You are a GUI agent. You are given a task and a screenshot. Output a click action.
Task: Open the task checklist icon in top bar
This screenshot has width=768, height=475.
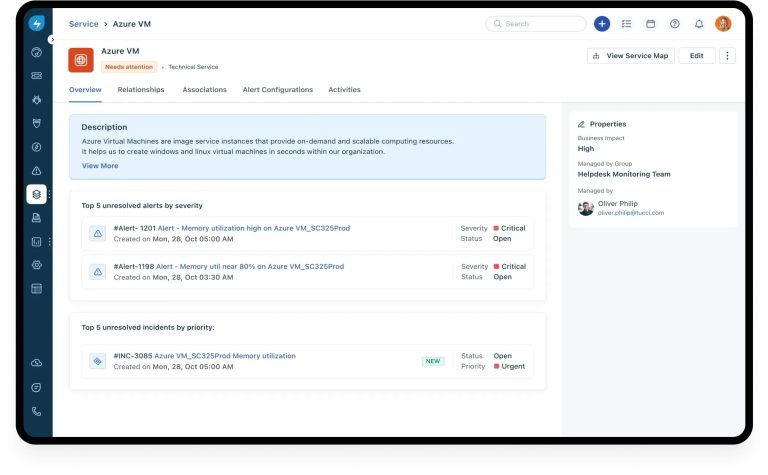[626, 24]
